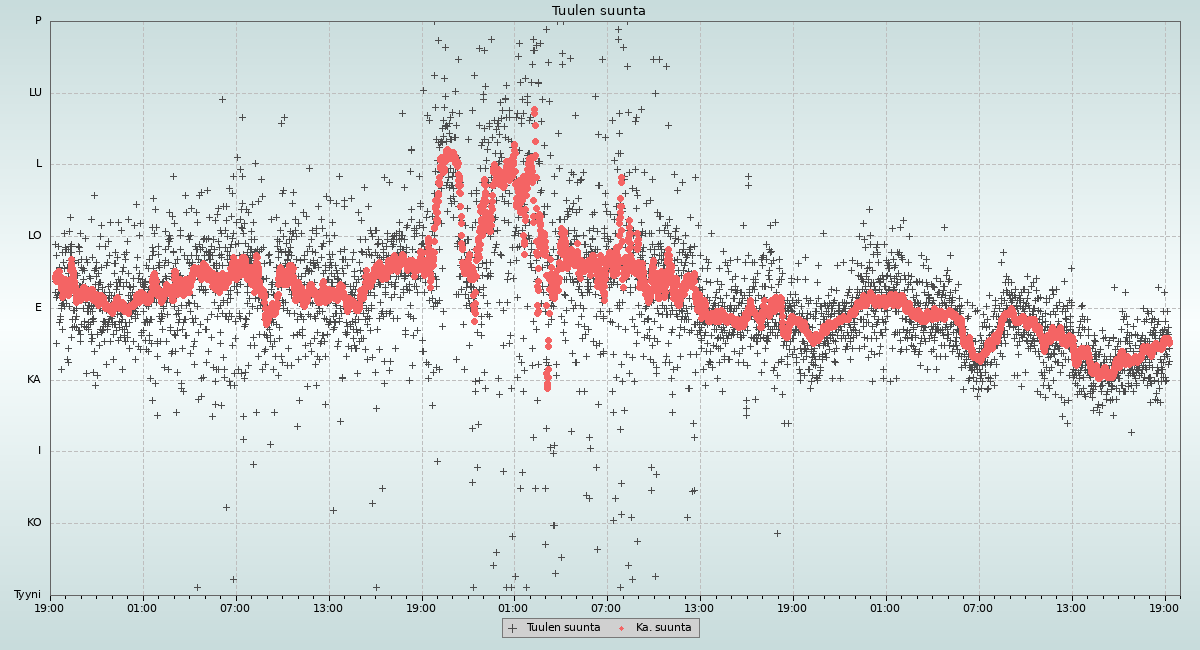The height and width of the screenshot is (650, 1200).
Task: Select the 'Tuulen suunta' legend label
Action: [563, 628]
